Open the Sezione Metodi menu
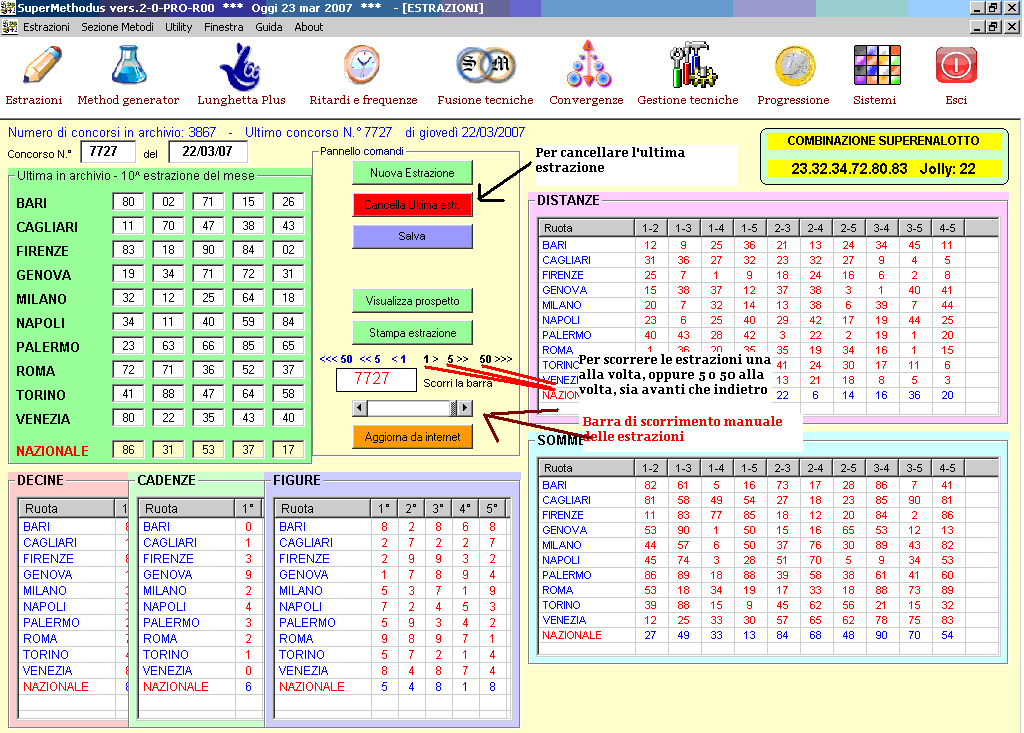Viewport: 1024px width, 733px height. 118,27
